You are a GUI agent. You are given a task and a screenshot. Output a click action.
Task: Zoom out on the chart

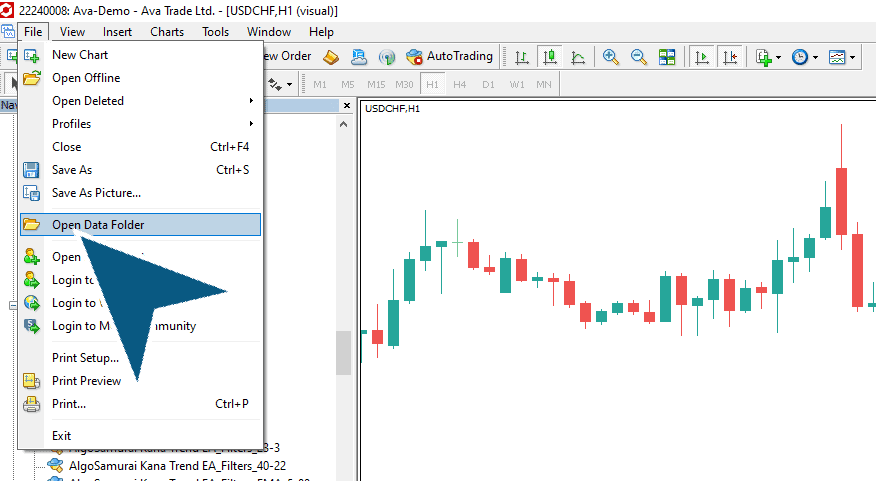coord(638,57)
